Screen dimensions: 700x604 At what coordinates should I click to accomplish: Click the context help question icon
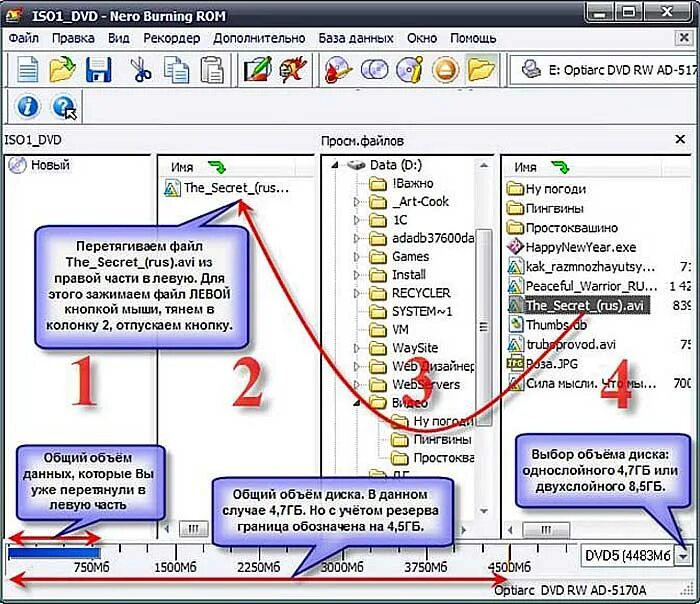click(x=64, y=107)
